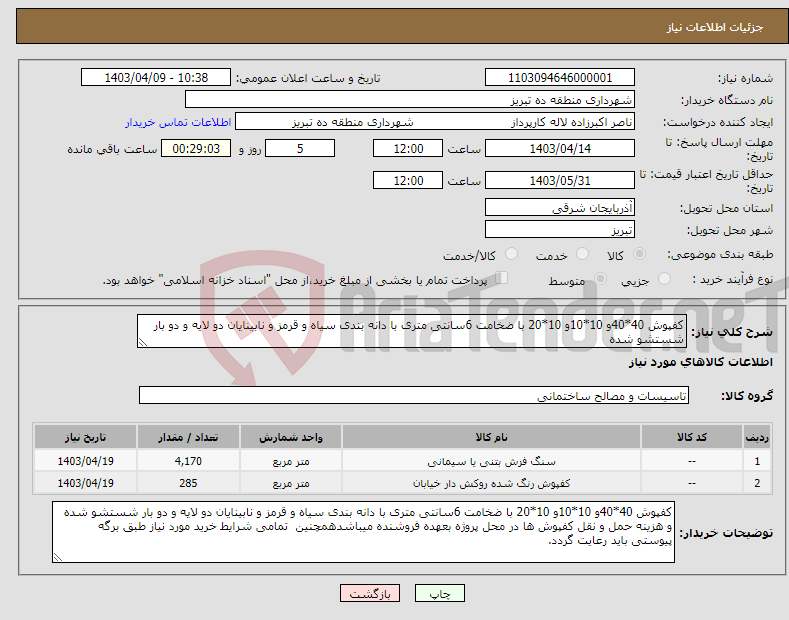Image resolution: width=789 pixels, height=620 pixels.
Task: Click price validity date 1403/05/31
Action: (x=560, y=180)
